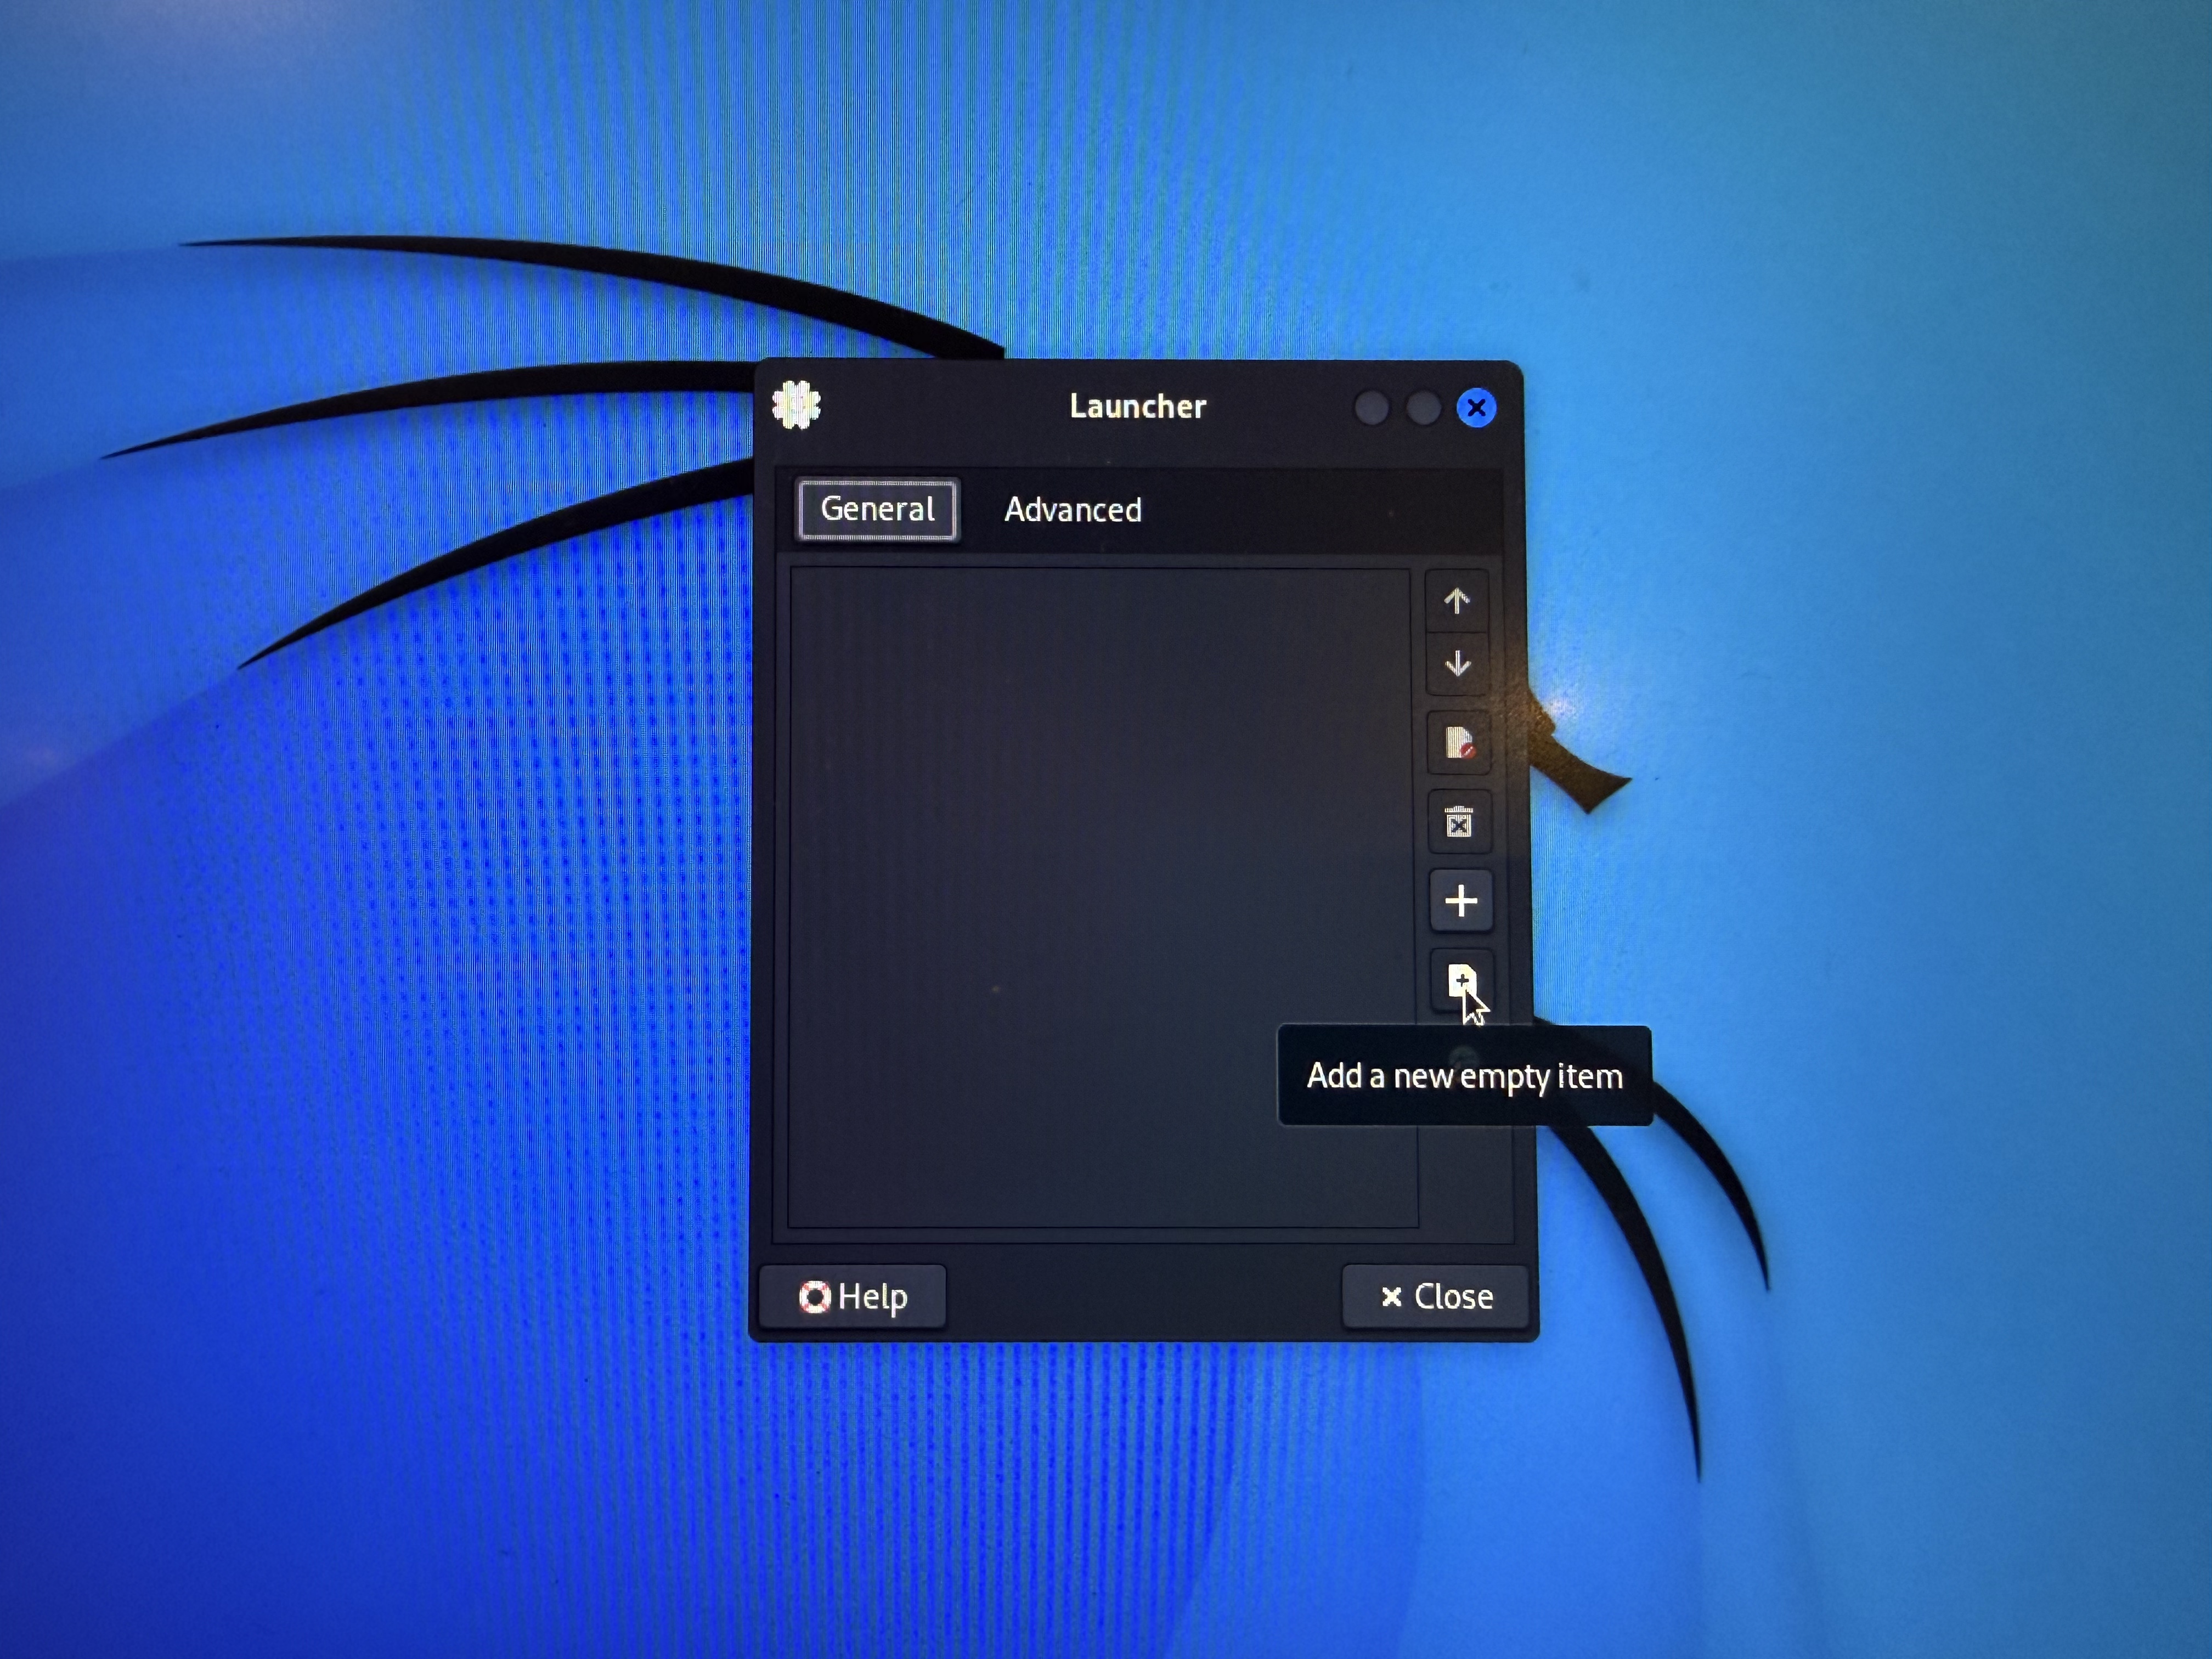Click the move item up arrow

click(1457, 600)
